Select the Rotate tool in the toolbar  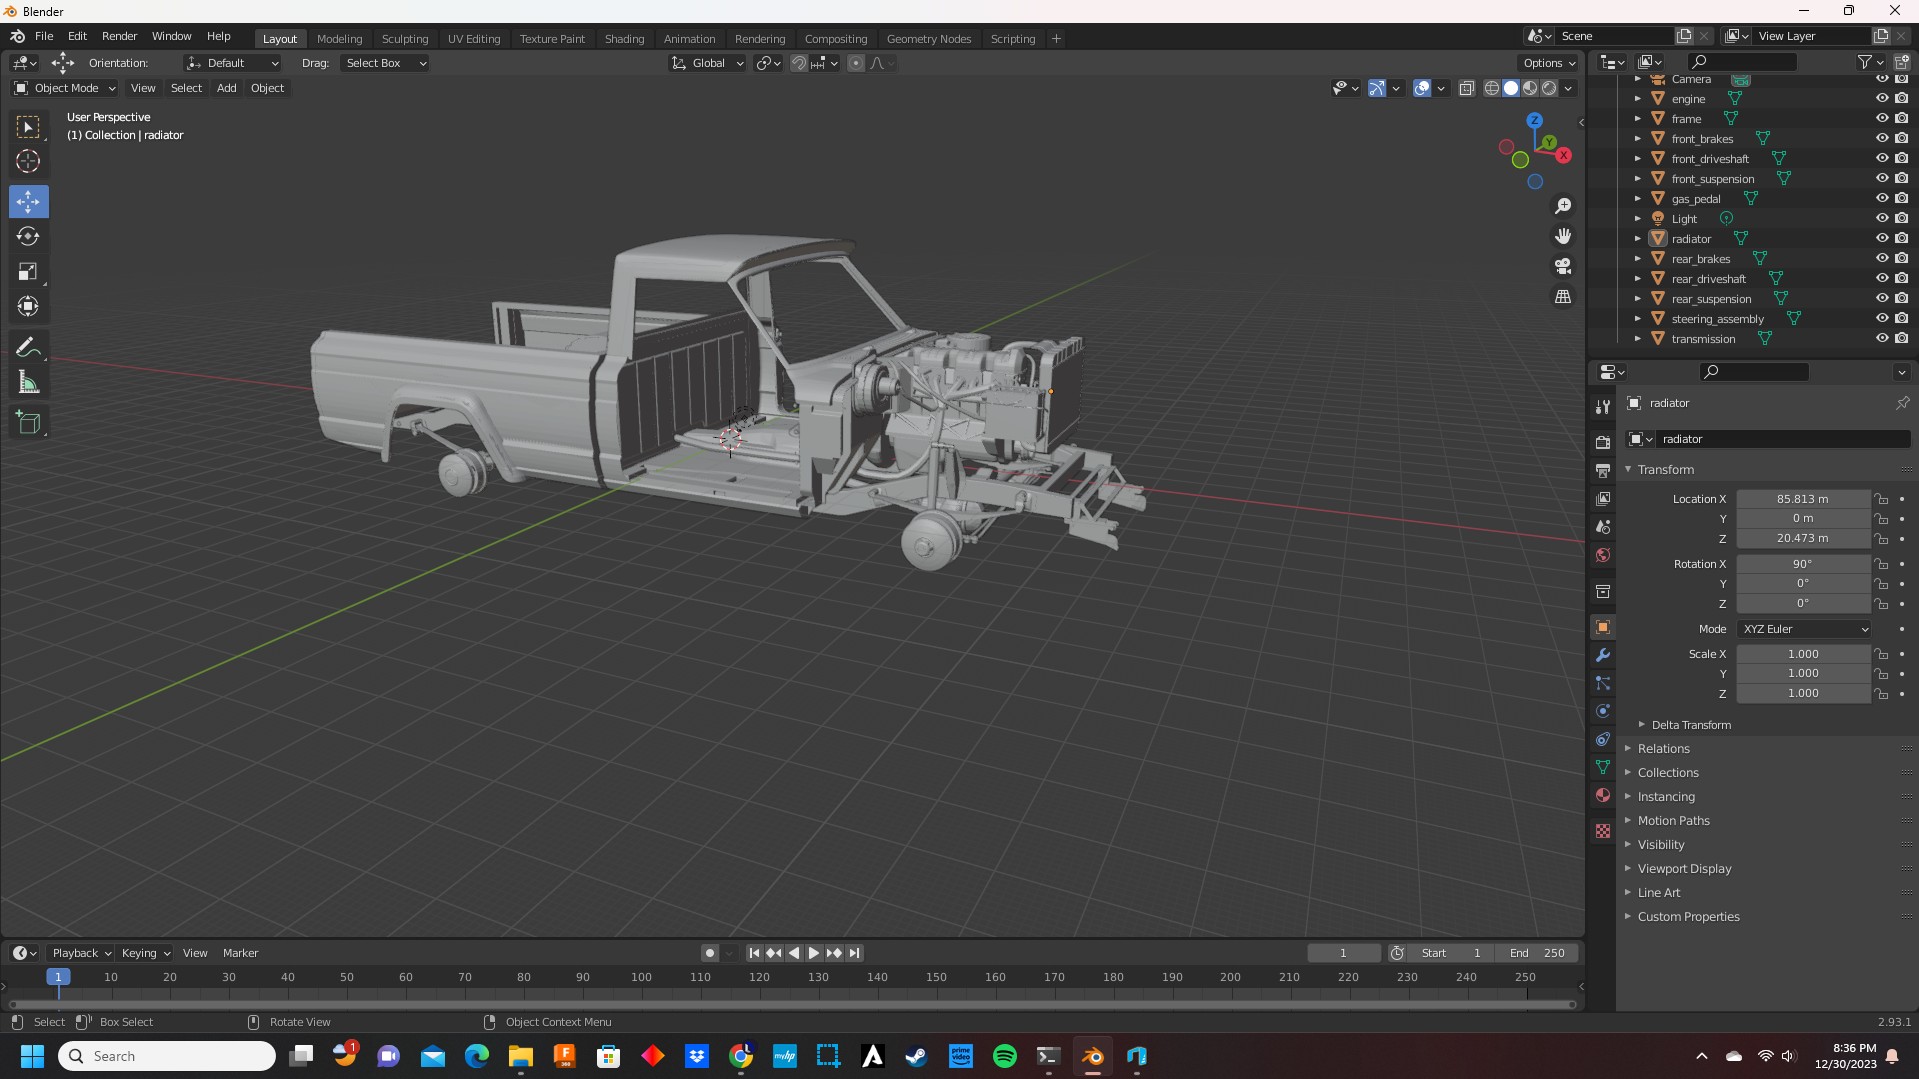[28, 237]
